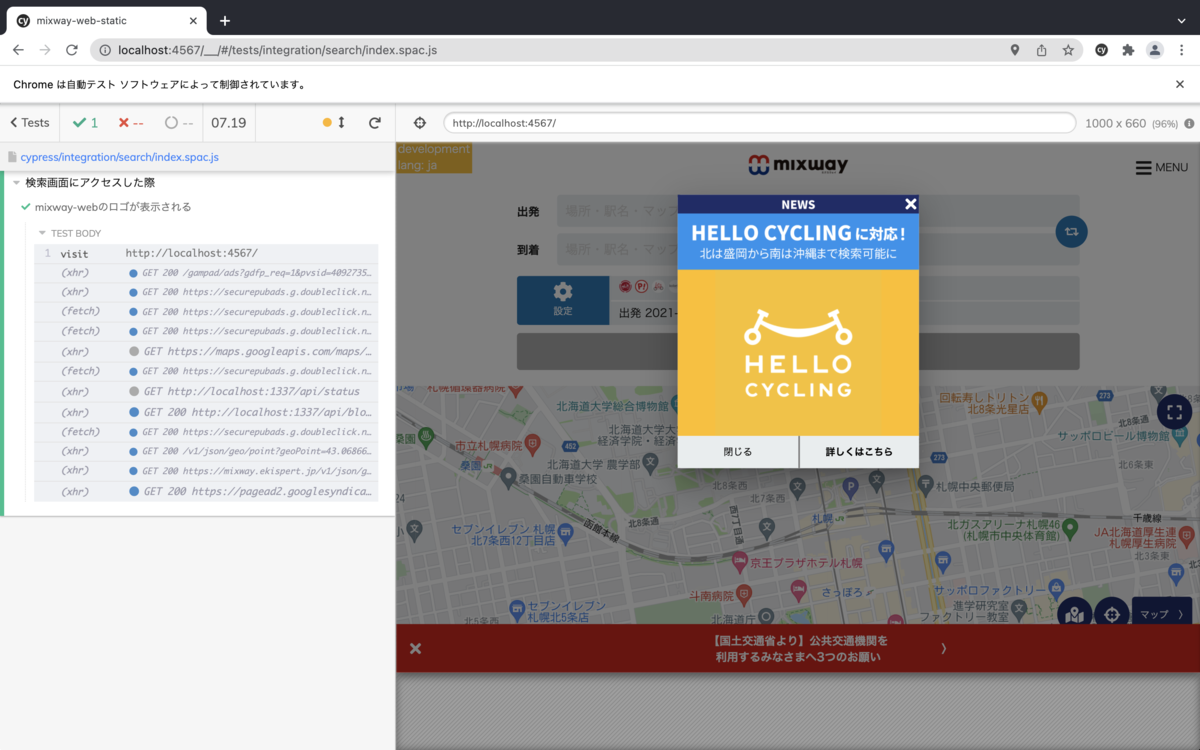Close the NEWS popup with X
Screen dimensions: 1200x750
coord(910,204)
